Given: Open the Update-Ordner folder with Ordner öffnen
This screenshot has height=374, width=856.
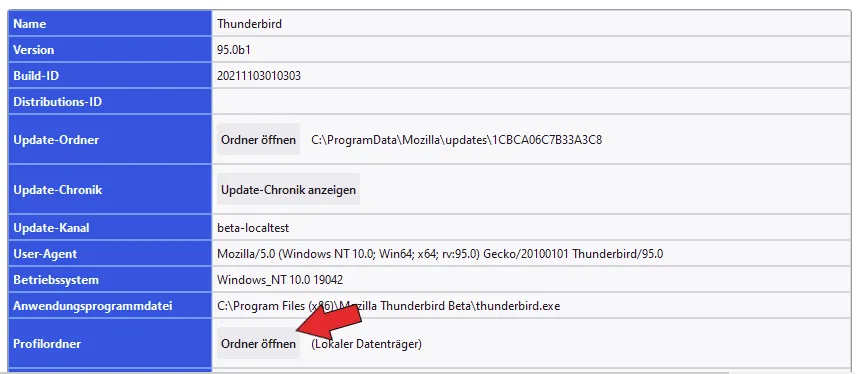Looking at the screenshot, I should click(x=258, y=140).
